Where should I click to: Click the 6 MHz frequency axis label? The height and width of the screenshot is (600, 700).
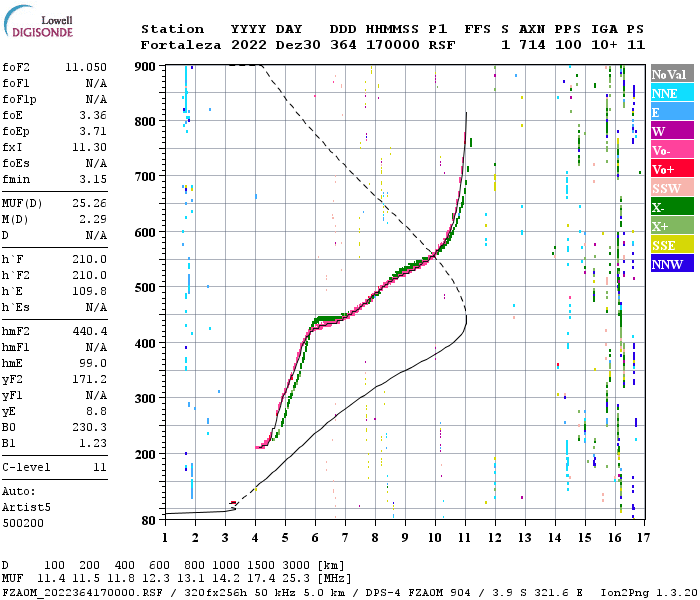315,538
